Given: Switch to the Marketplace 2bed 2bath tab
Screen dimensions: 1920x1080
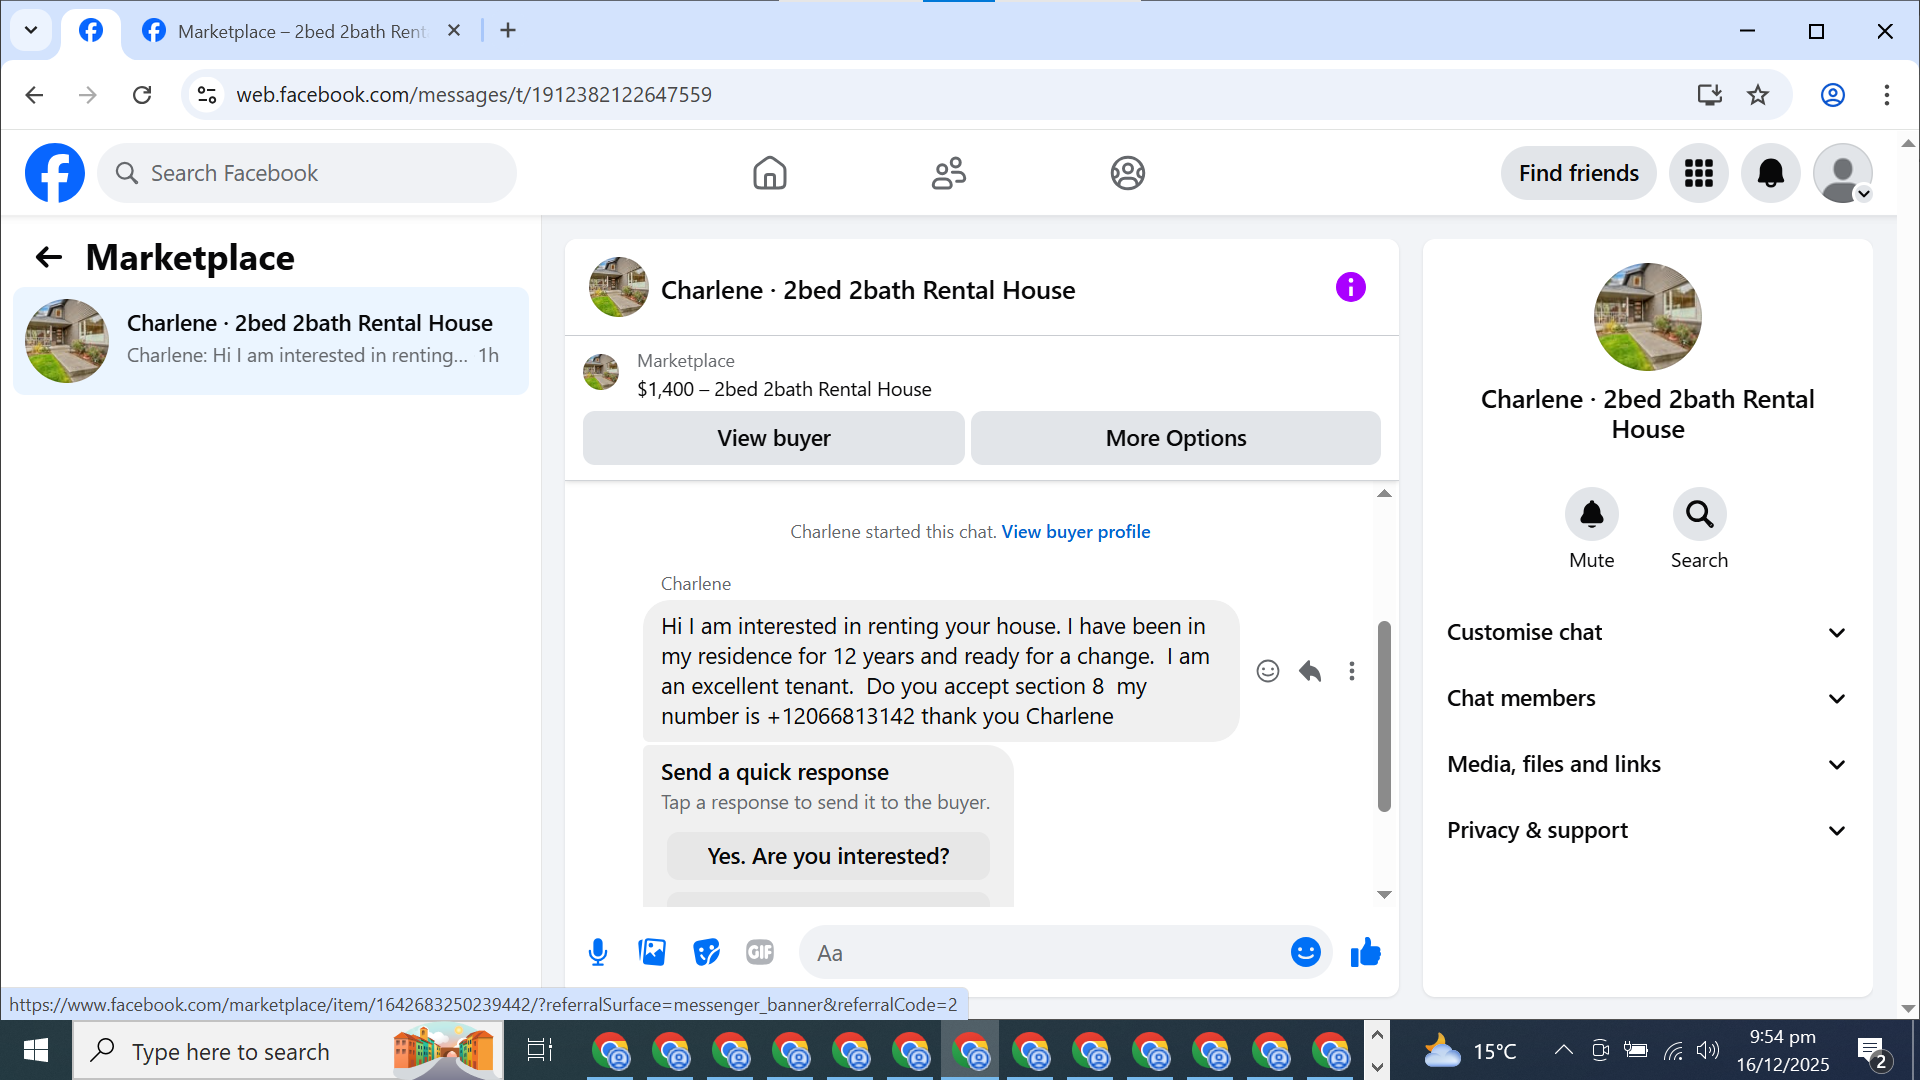Looking at the screenshot, I should [300, 31].
